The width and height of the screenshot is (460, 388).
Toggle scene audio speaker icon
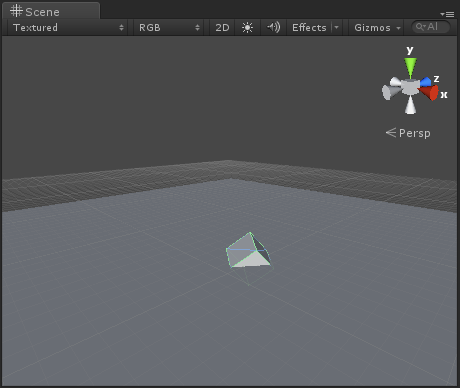(273, 27)
